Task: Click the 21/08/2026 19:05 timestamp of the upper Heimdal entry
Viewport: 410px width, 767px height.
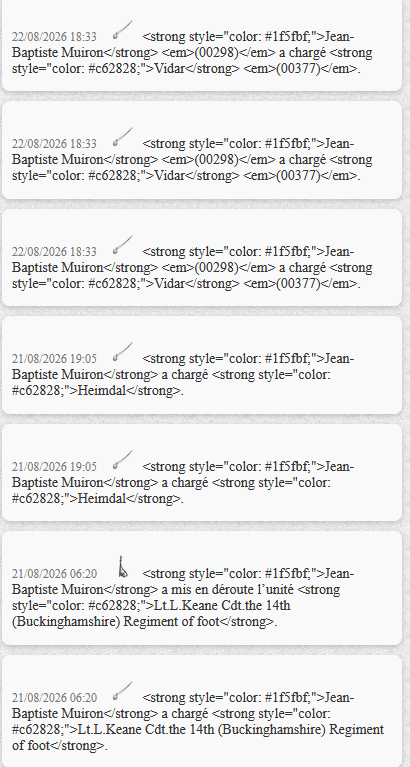Action: (54, 359)
